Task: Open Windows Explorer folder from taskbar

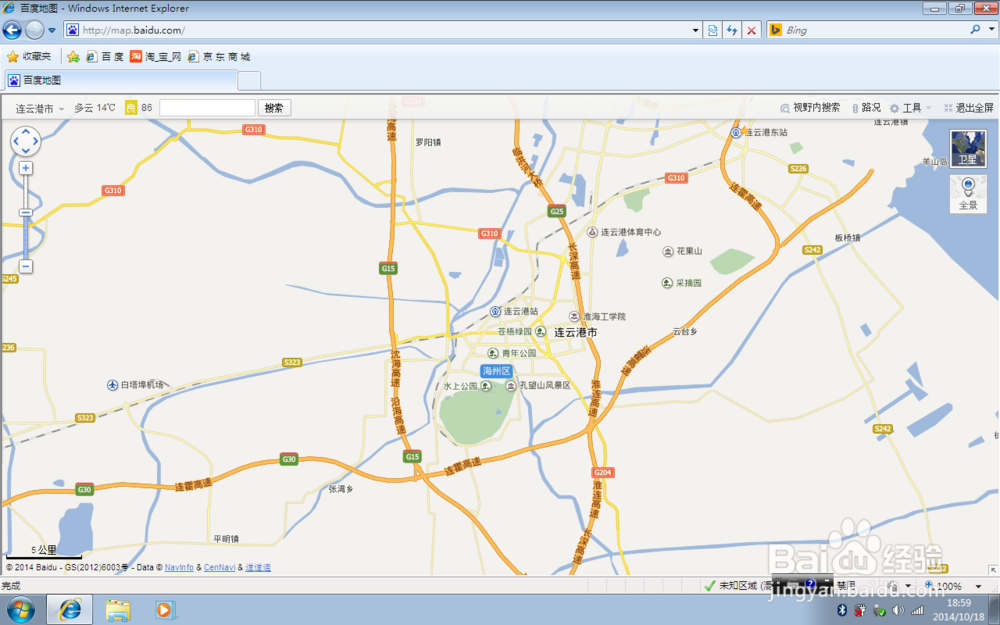Action: click(118, 610)
